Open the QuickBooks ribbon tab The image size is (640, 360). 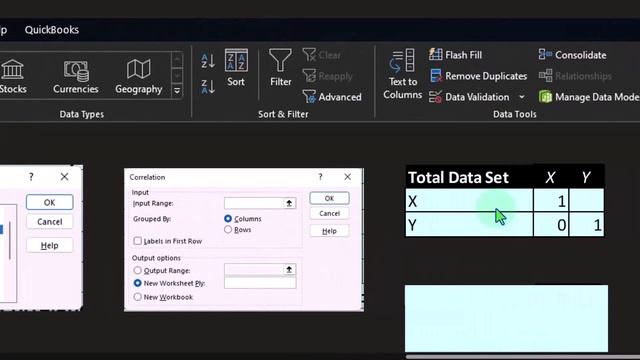pyautogui.click(x=52, y=30)
